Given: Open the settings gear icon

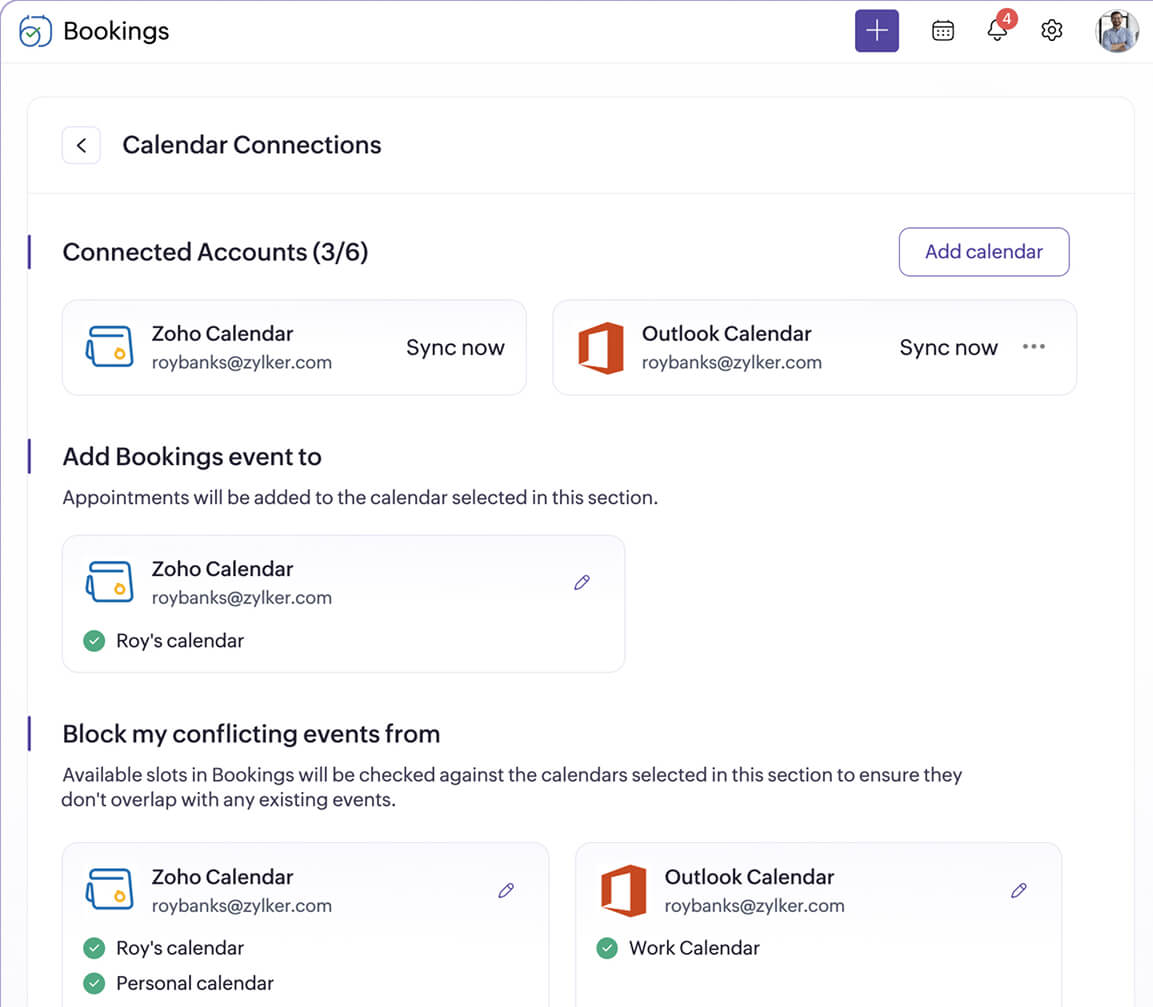Looking at the screenshot, I should [x=1052, y=31].
